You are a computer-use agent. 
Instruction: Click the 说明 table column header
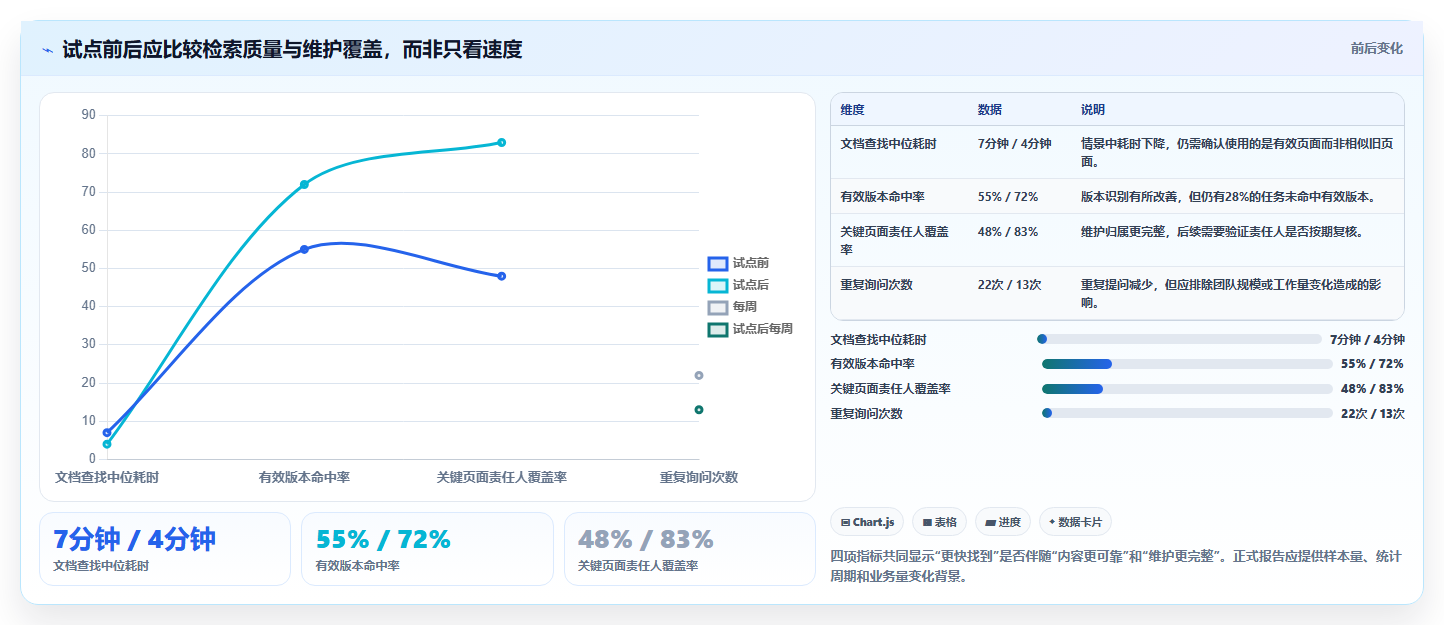point(1093,110)
